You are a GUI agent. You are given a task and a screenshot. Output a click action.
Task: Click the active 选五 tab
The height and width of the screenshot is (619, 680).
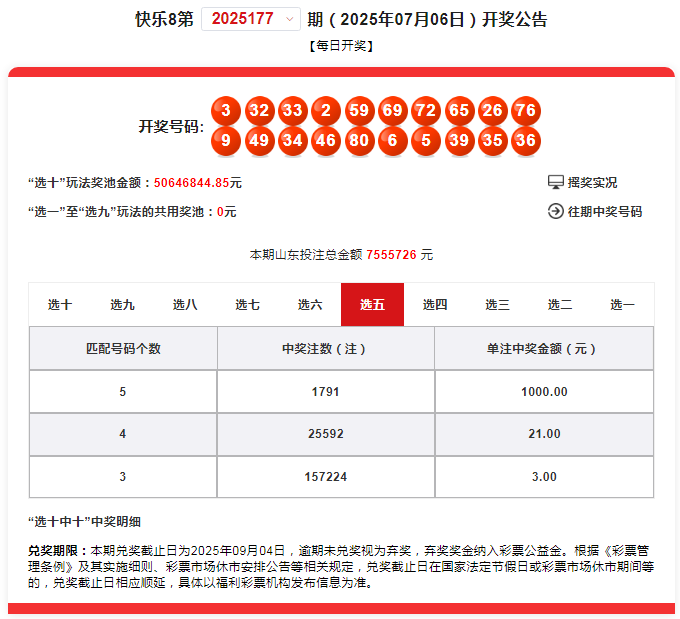(x=373, y=305)
